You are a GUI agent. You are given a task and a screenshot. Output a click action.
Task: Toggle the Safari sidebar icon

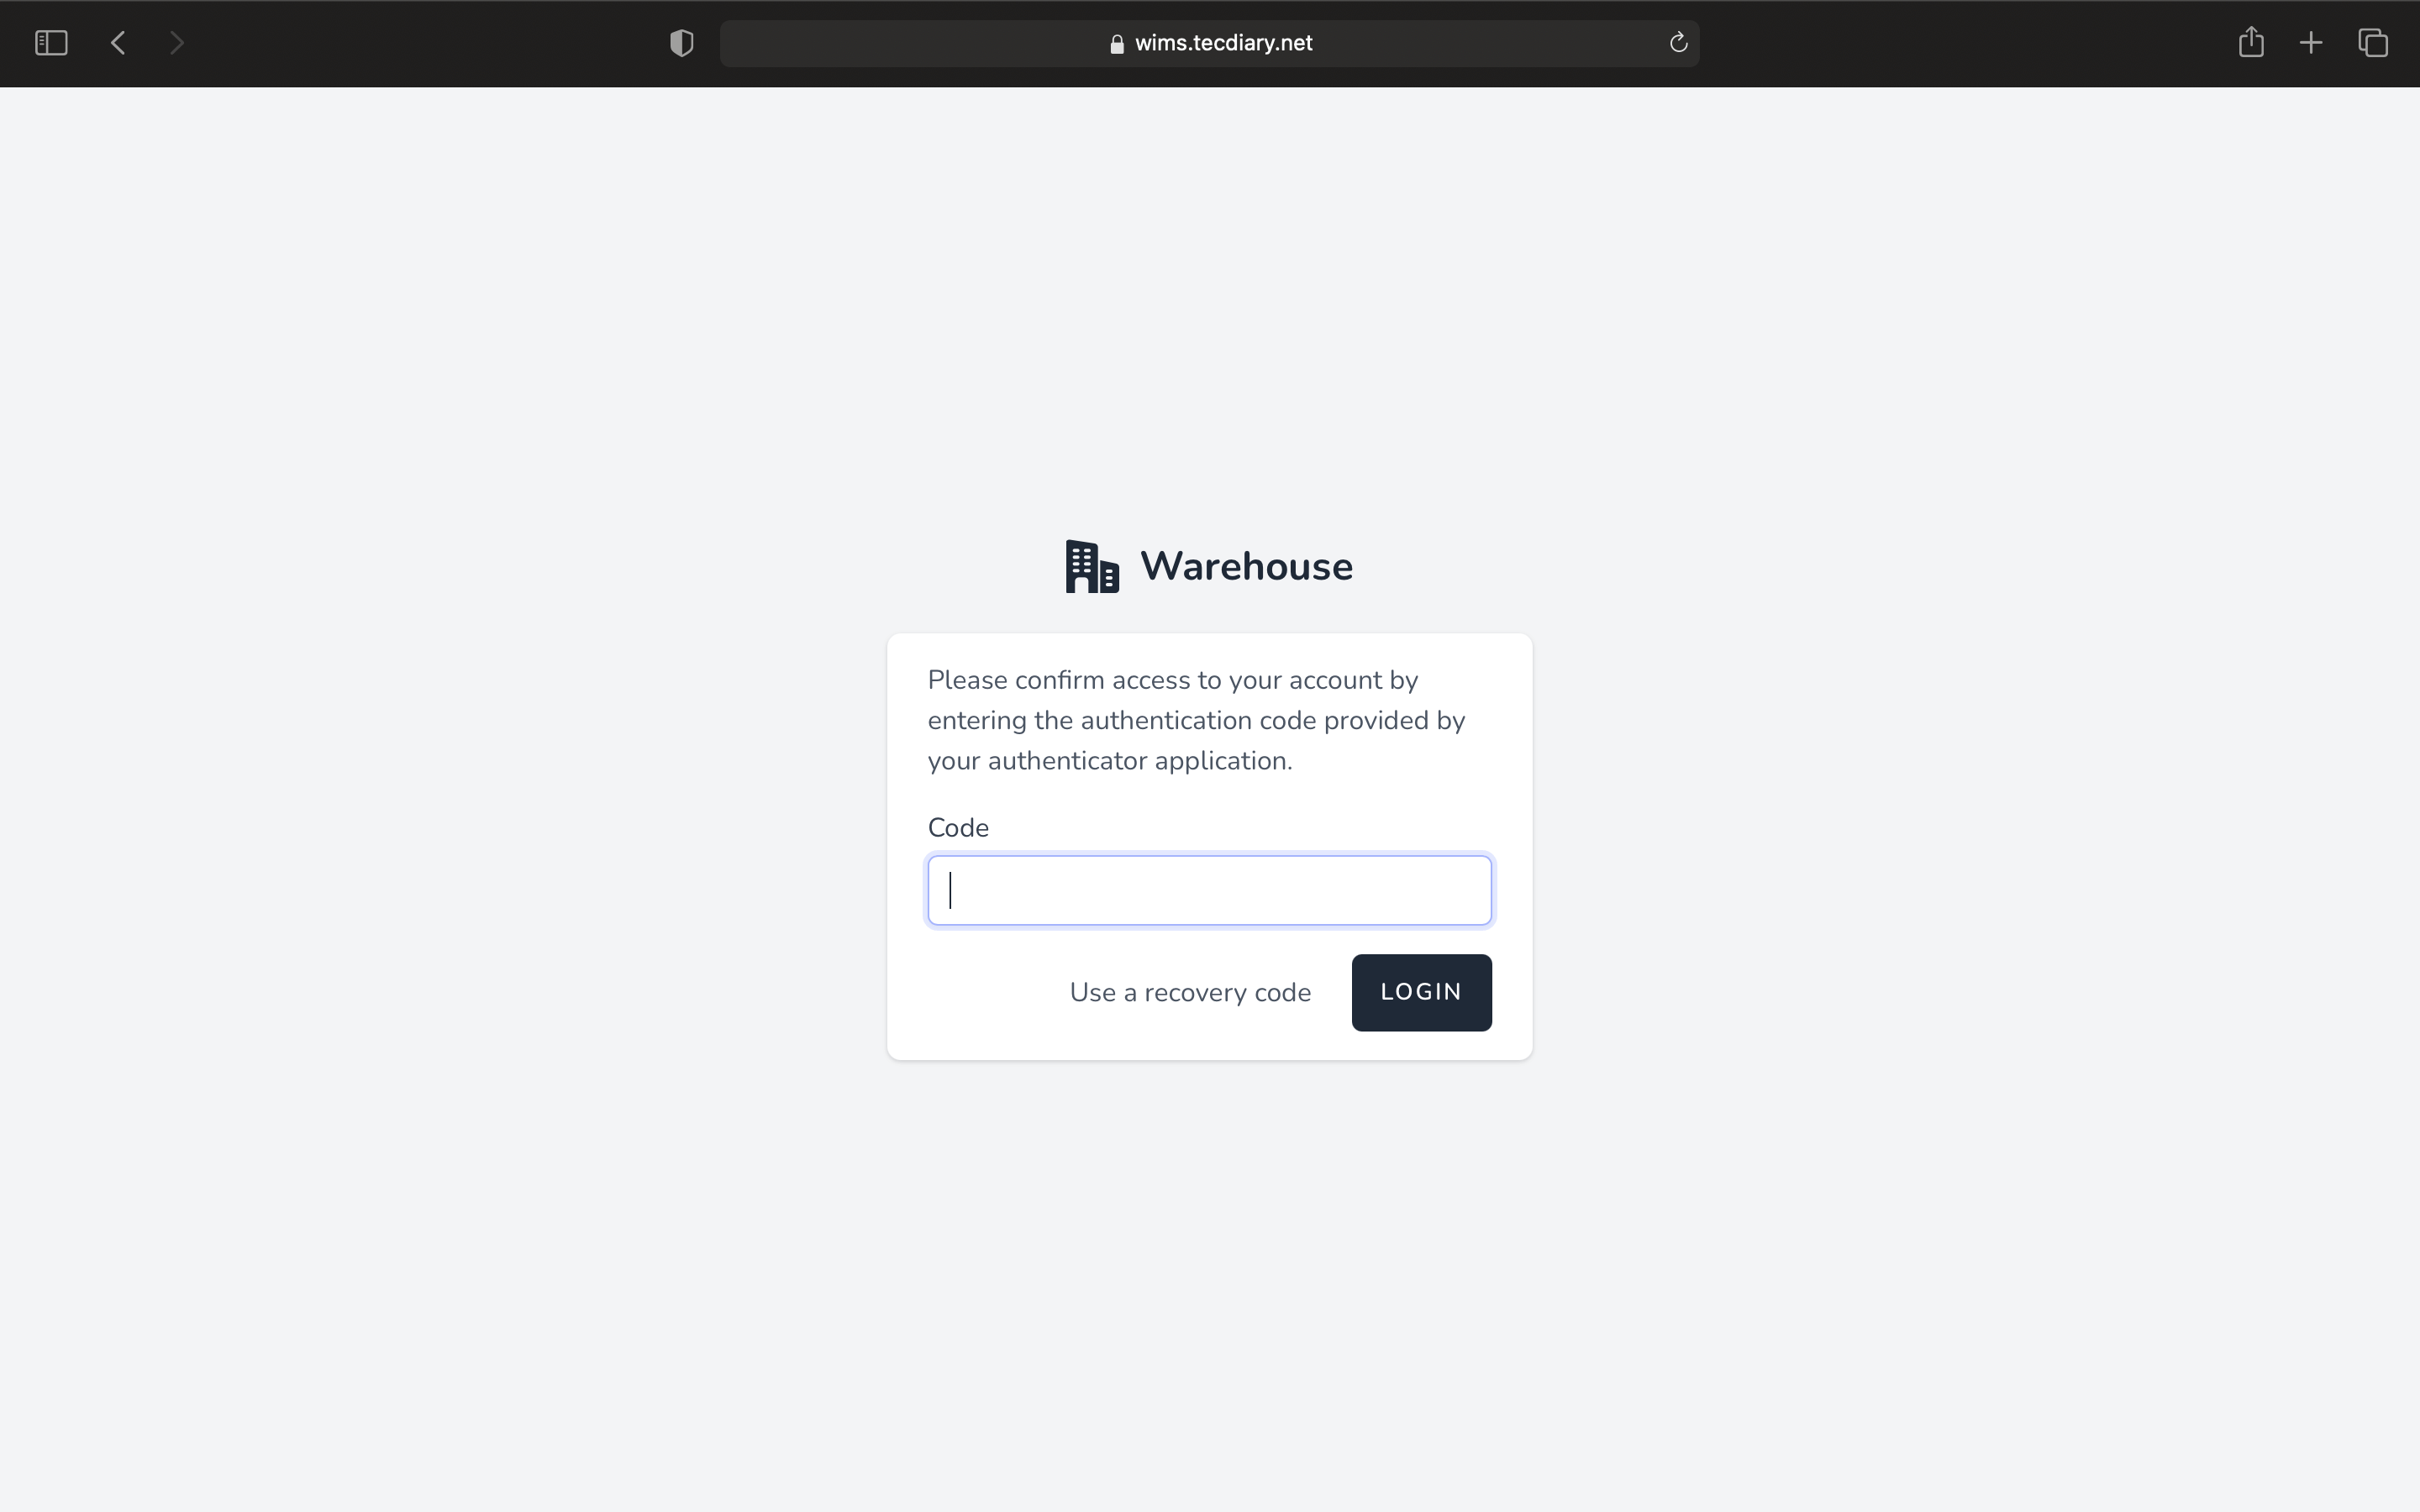(x=51, y=43)
